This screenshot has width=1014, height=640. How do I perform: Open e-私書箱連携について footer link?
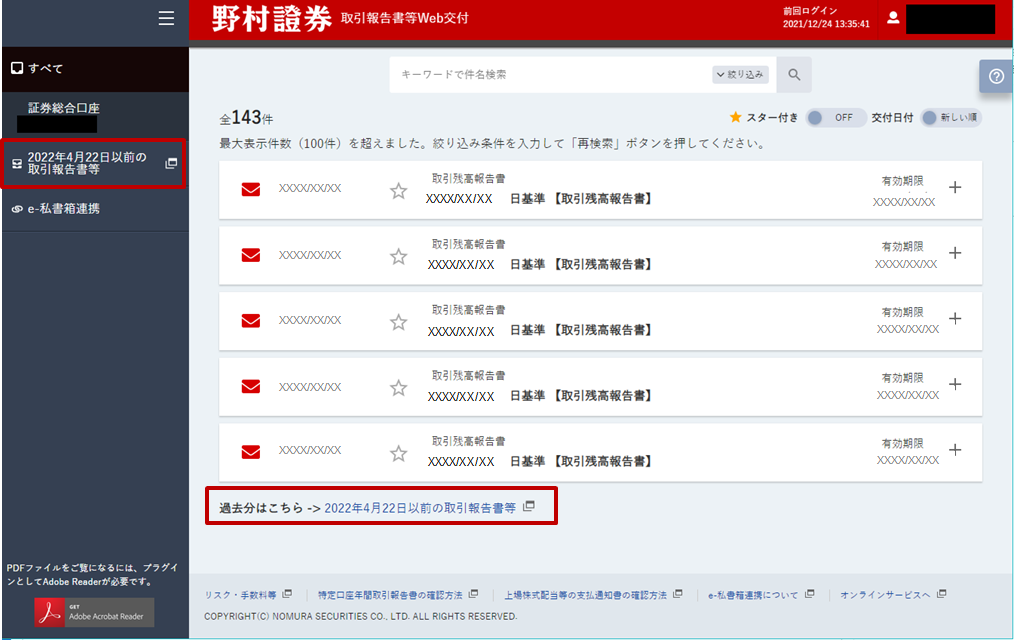[x=753, y=595]
